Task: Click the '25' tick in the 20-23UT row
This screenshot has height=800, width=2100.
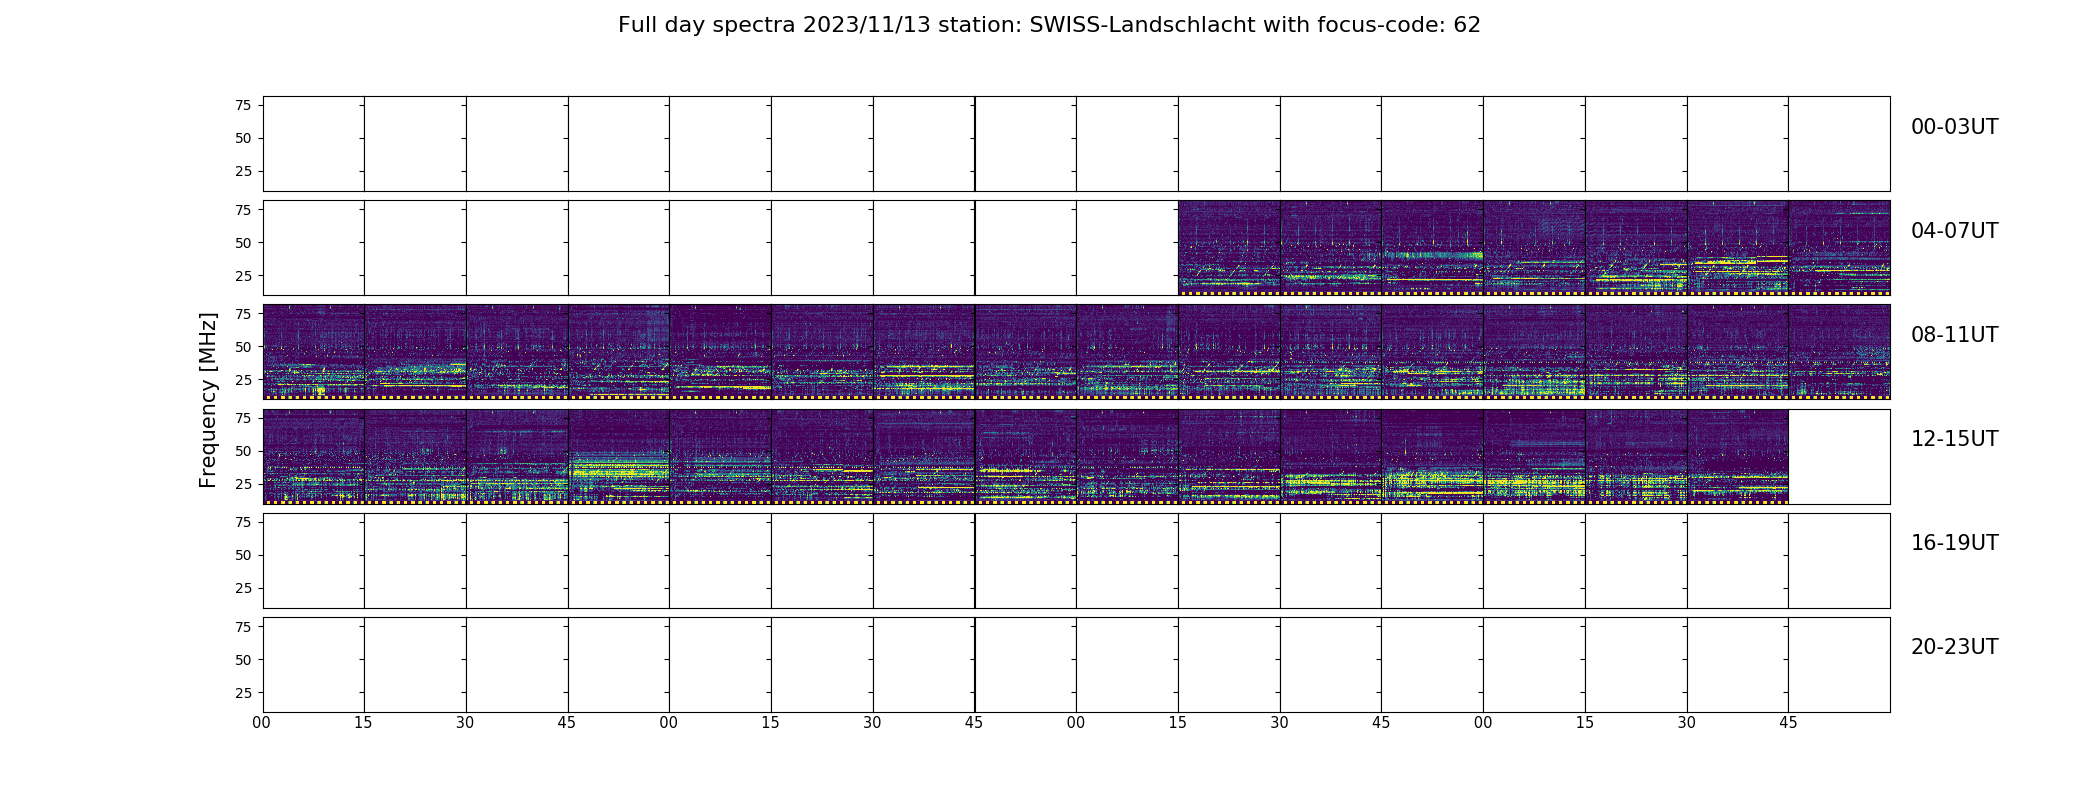Action: click(243, 692)
